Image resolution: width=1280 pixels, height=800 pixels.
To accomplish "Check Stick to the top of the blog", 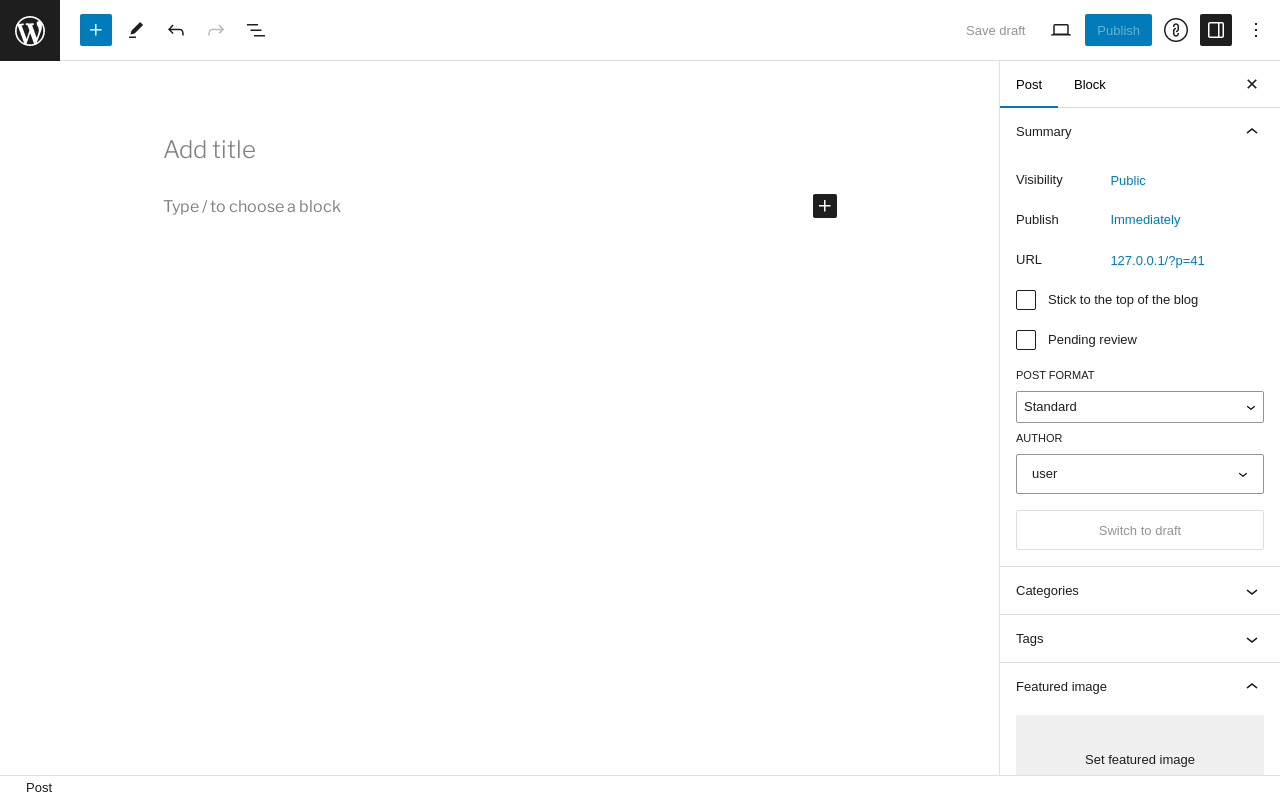I will point(1026,300).
